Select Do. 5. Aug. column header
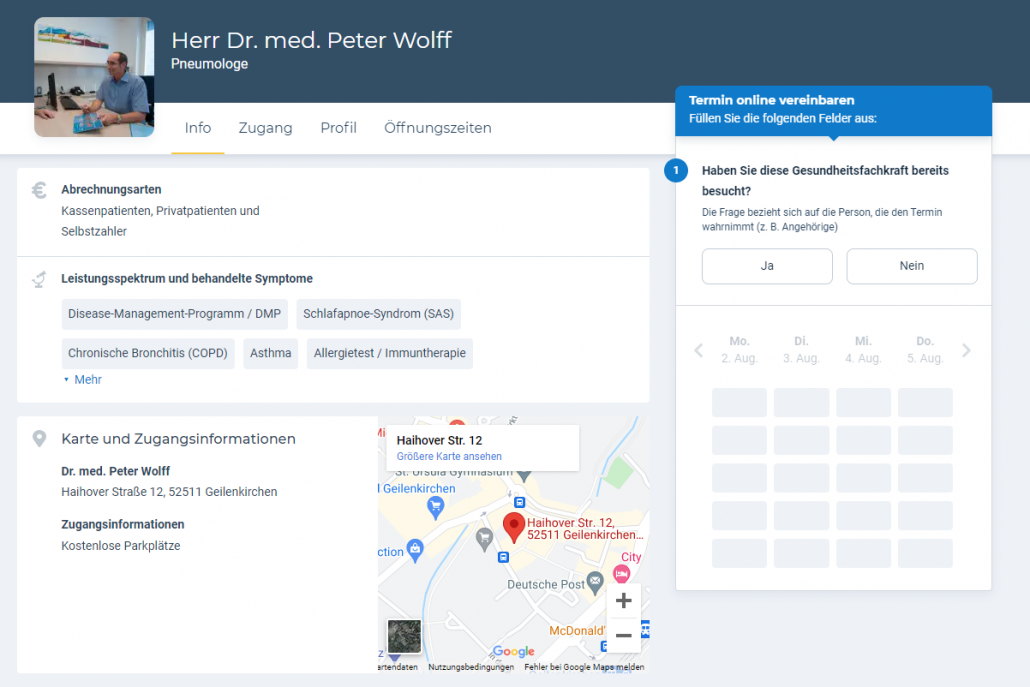 click(925, 350)
